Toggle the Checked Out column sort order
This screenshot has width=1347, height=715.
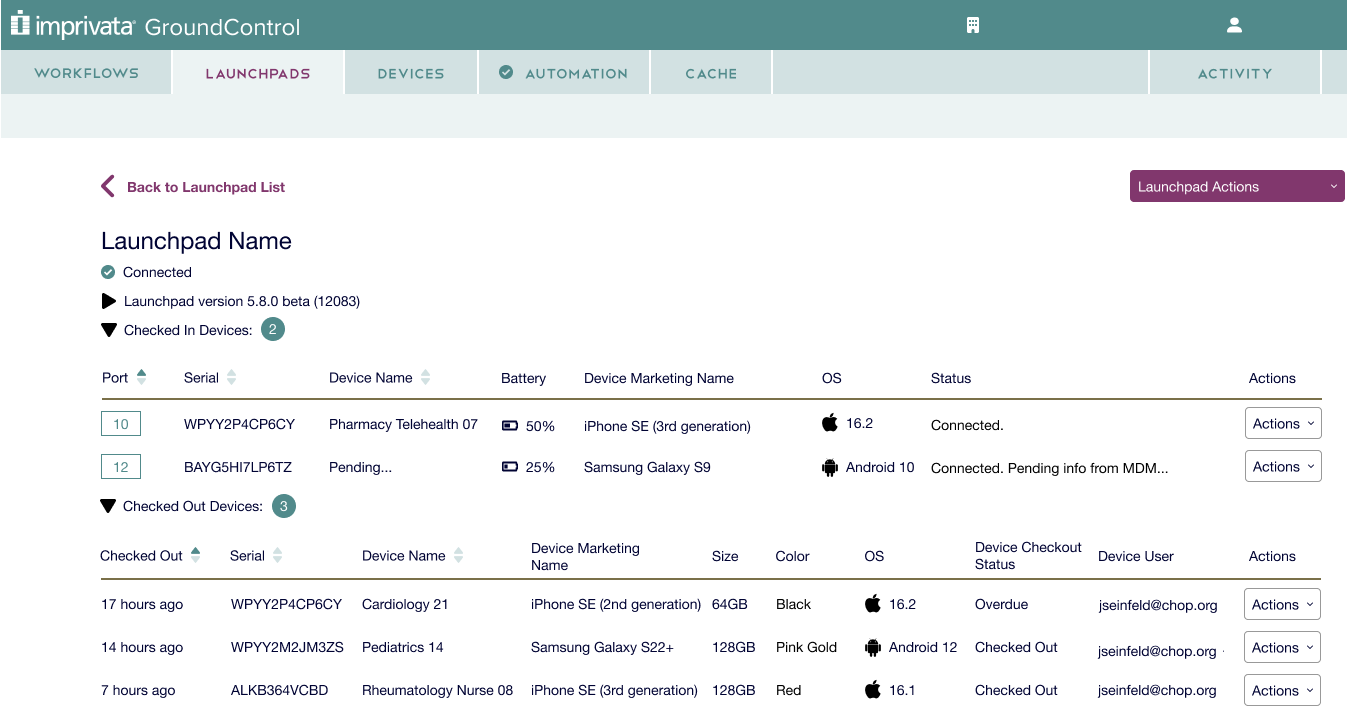point(196,555)
